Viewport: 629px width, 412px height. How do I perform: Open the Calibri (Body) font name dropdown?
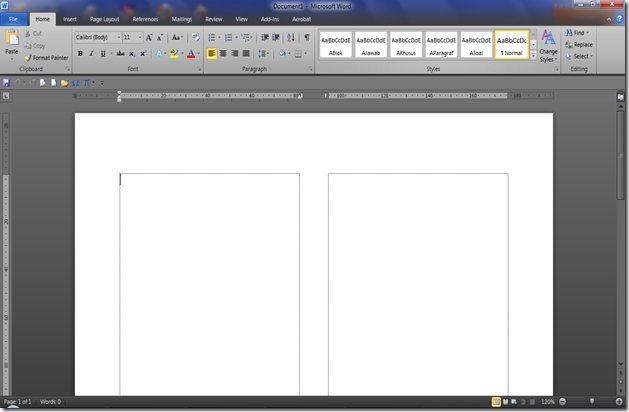click(x=119, y=37)
